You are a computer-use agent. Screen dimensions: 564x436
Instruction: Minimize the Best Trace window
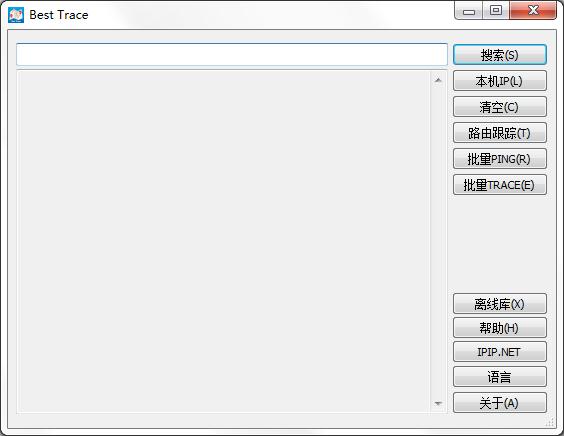click(469, 10)
